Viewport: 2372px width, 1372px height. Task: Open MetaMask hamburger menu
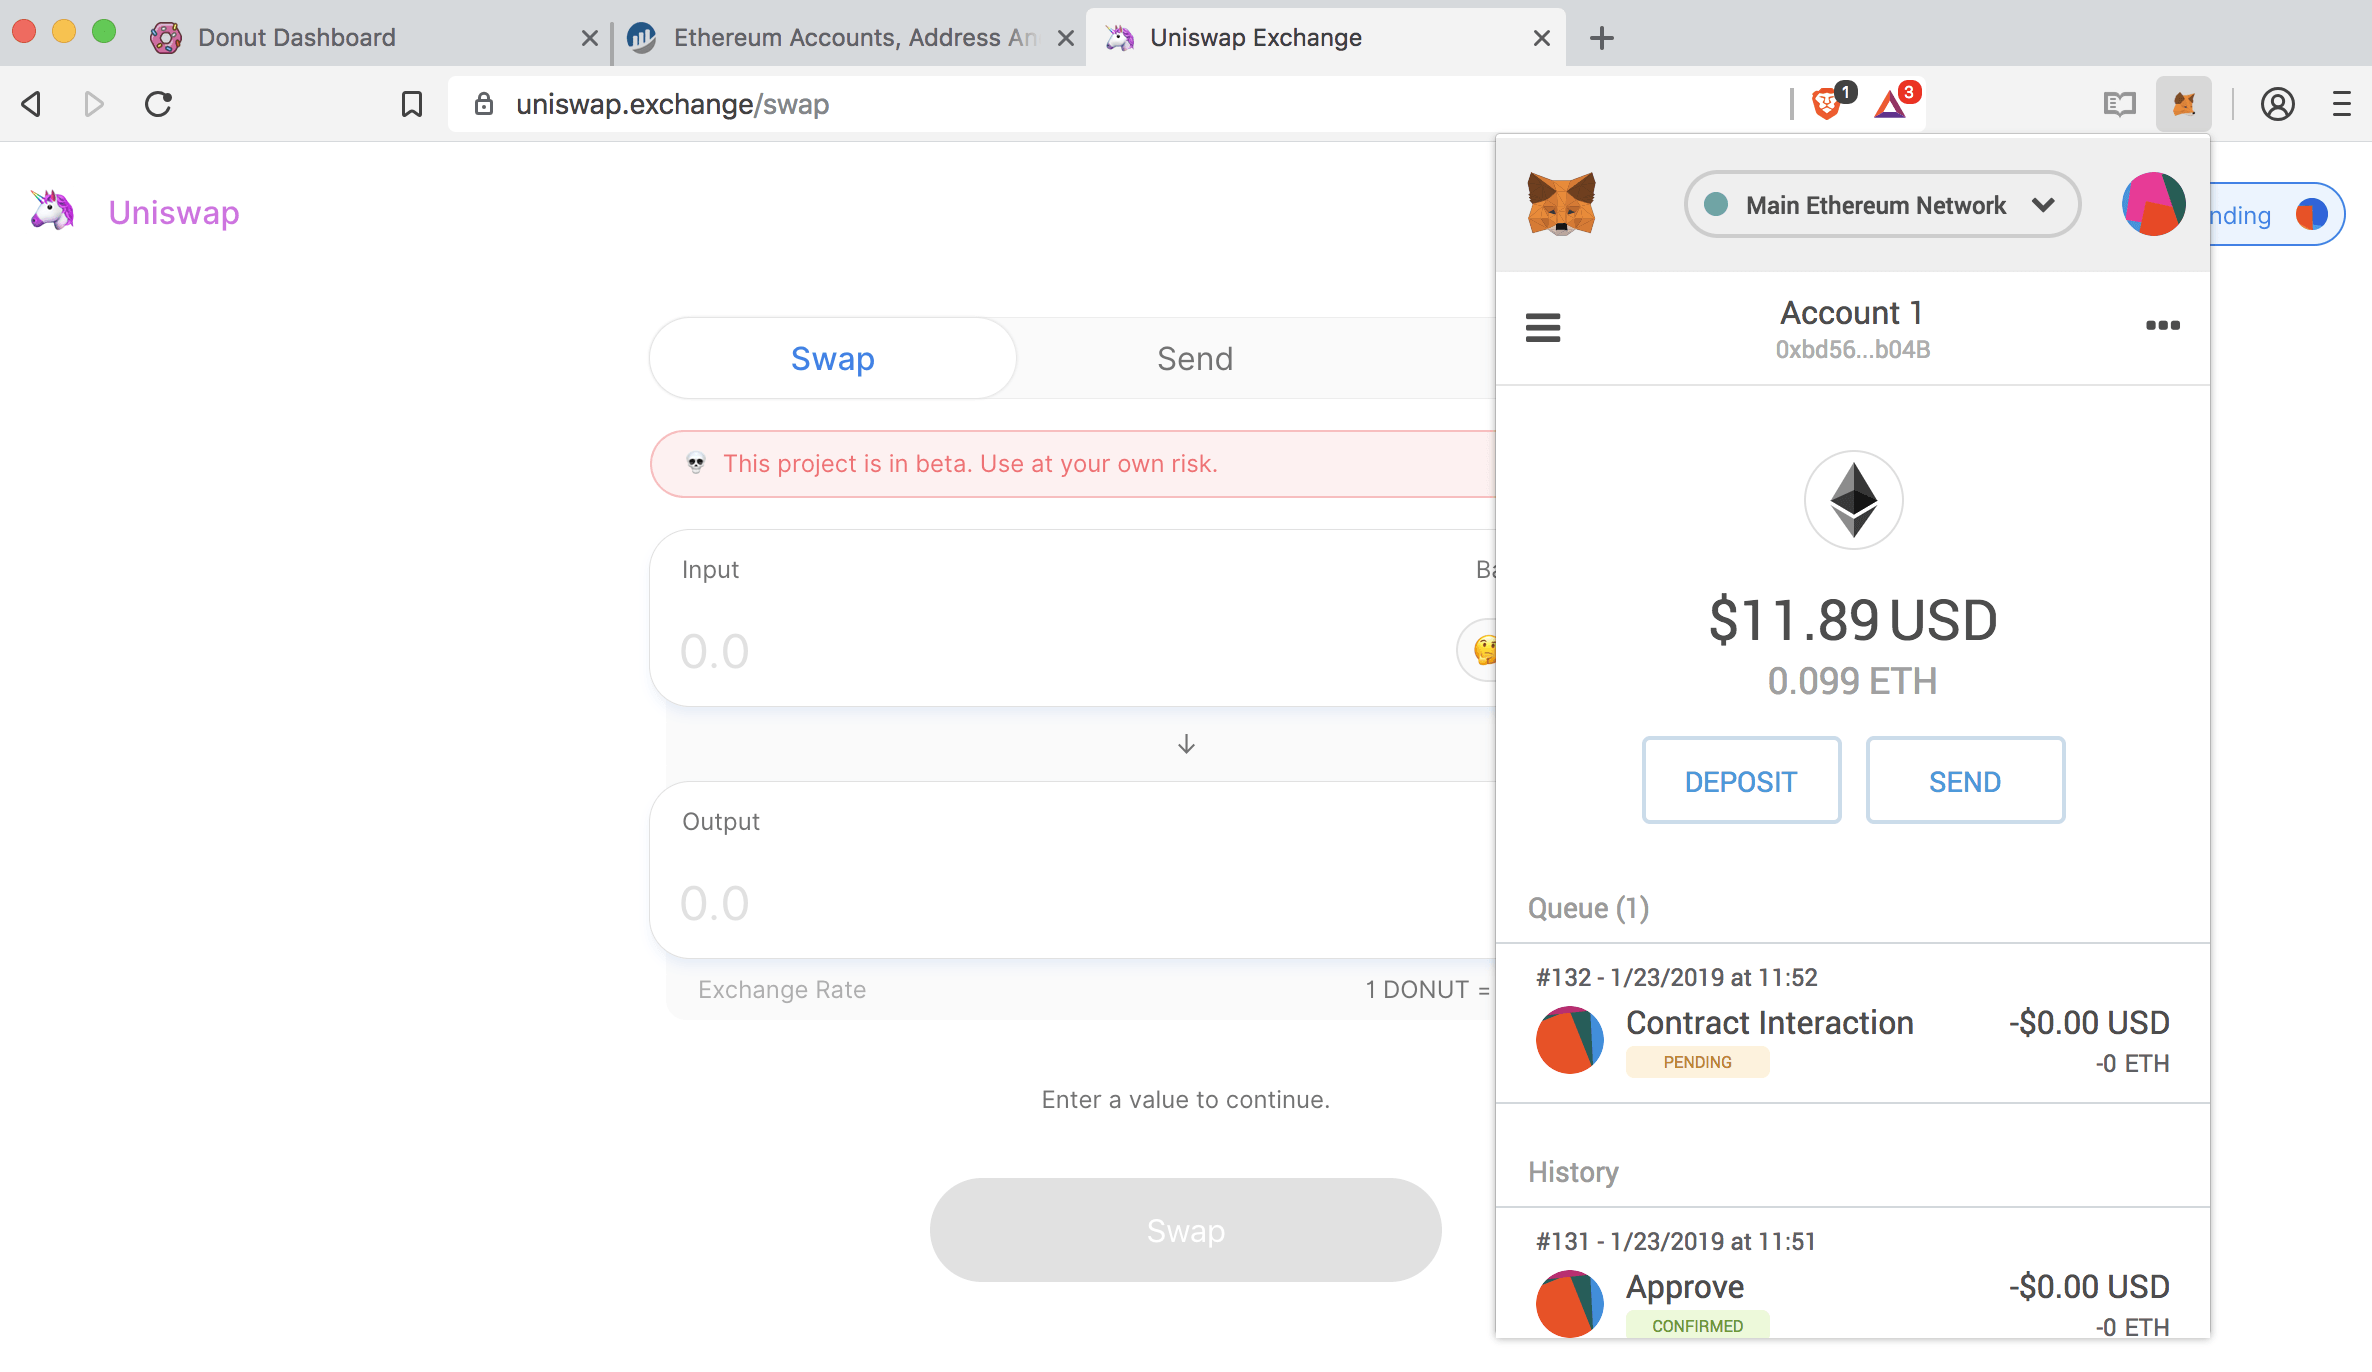1542,327
